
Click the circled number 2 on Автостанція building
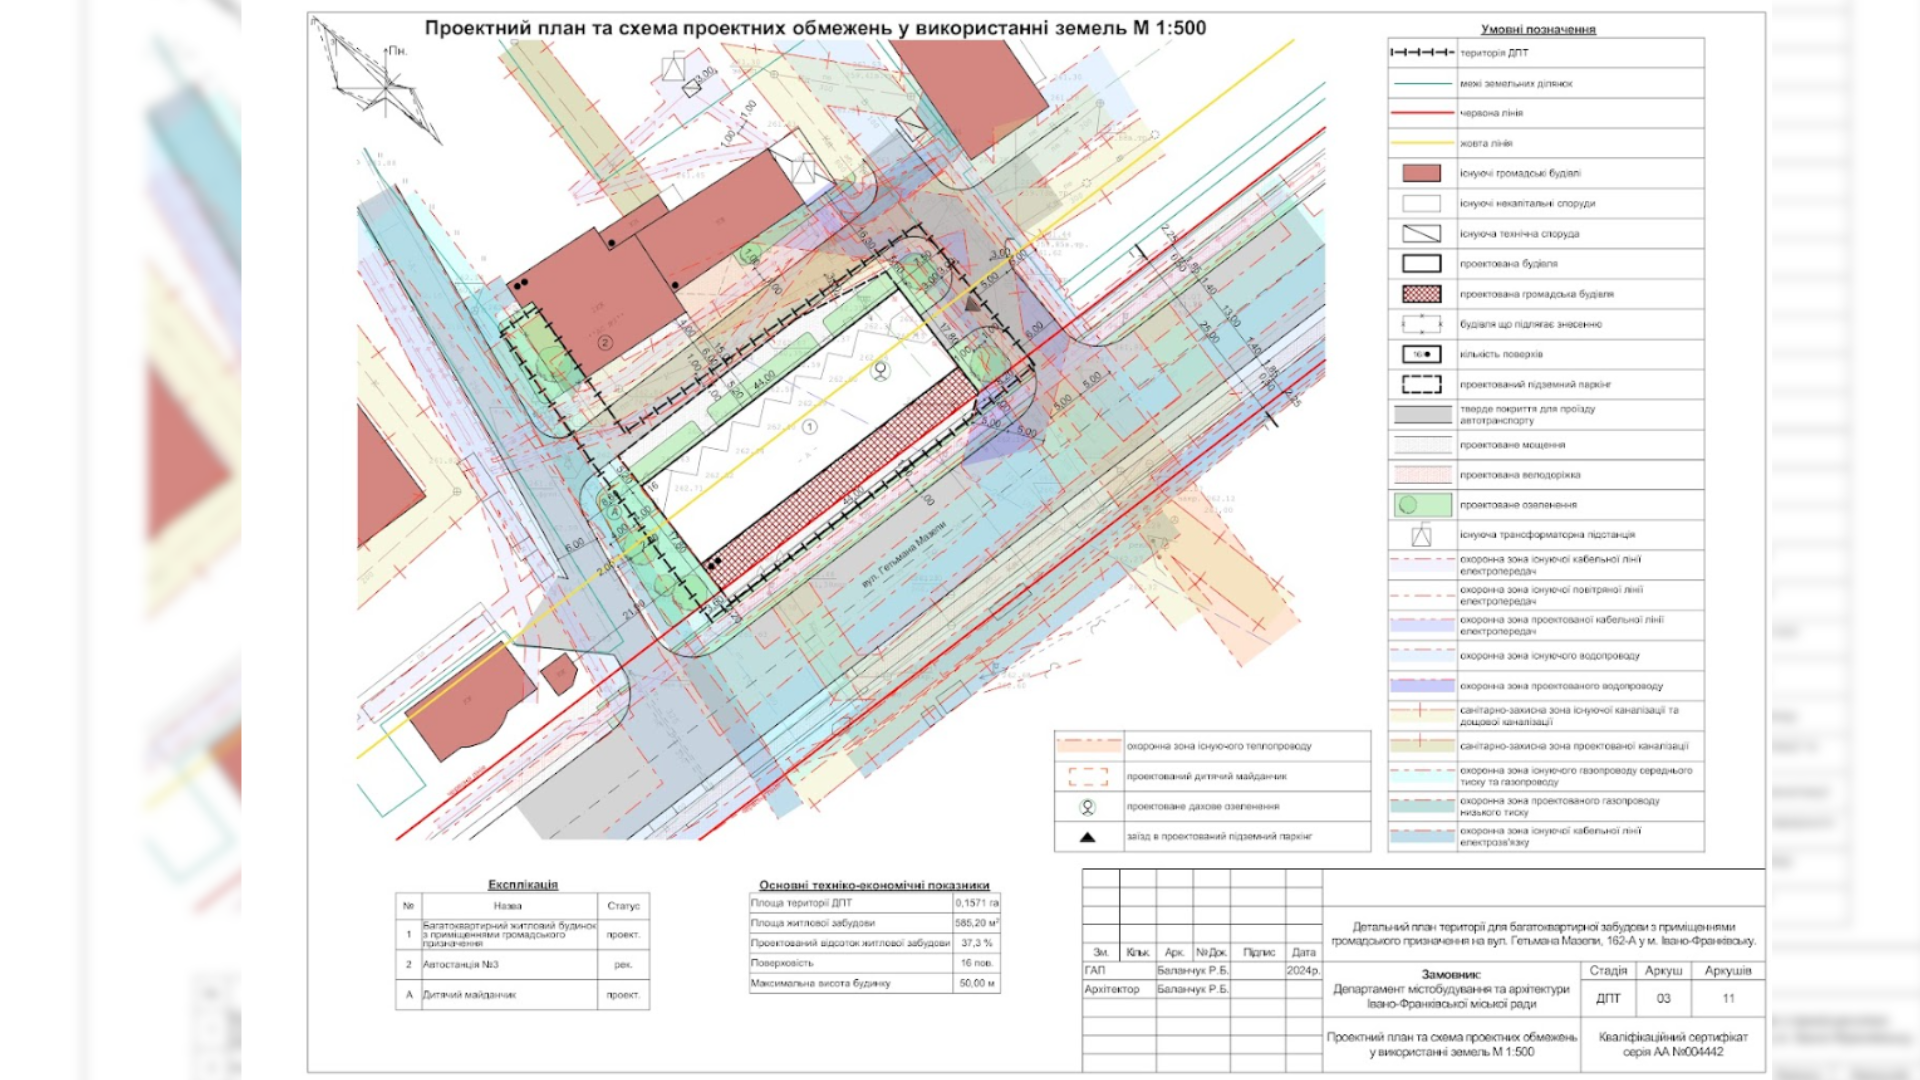point(605,343)
